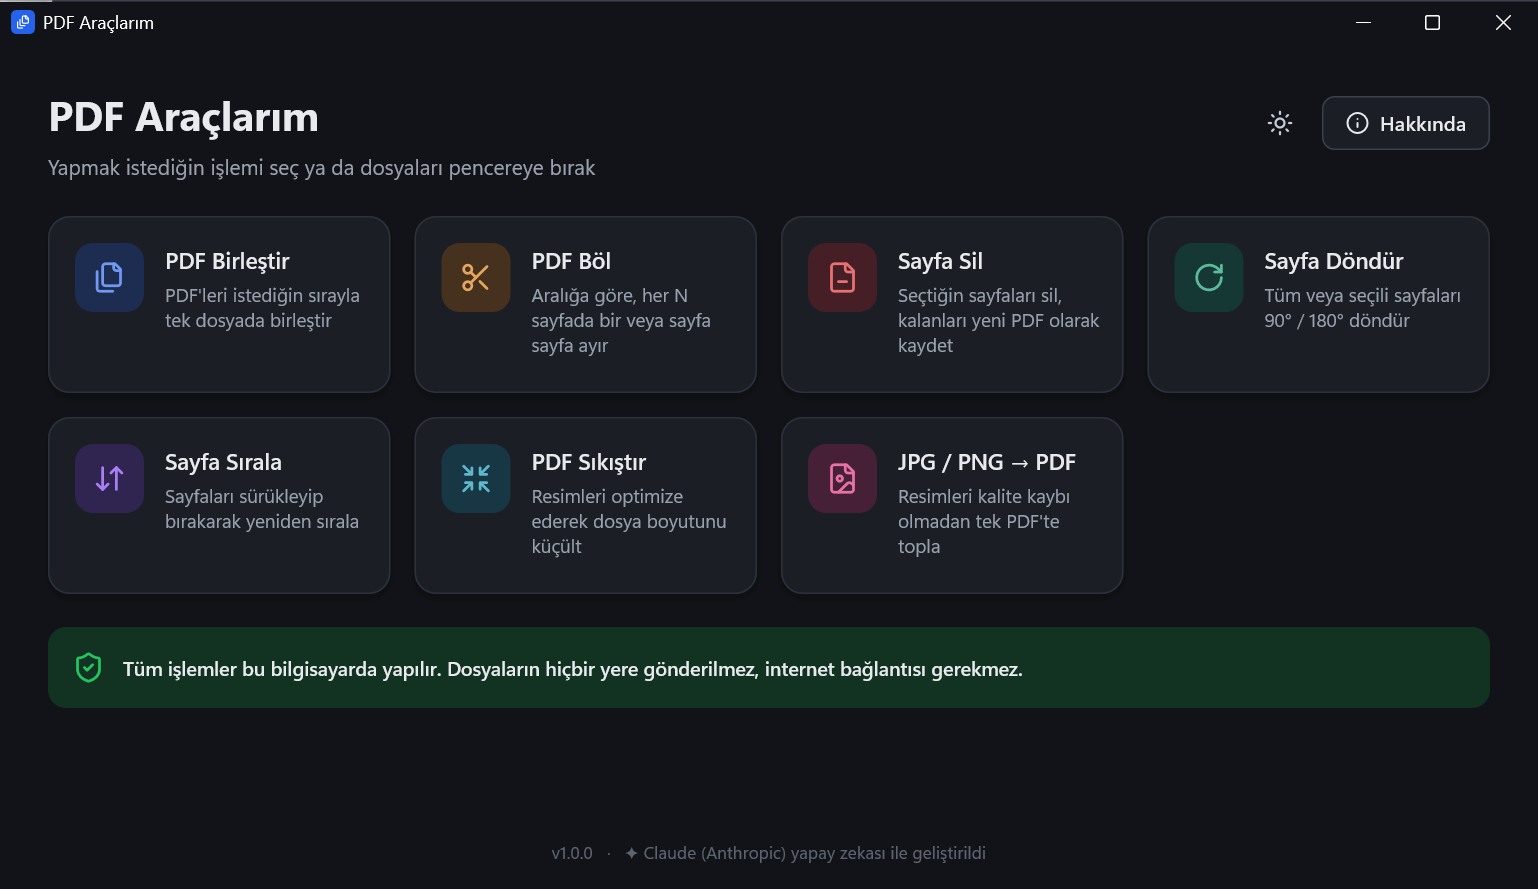Click the PDF Sıkıştır compress arrows icon
This screenshot has height=889, width=1538.
(476, 479)
